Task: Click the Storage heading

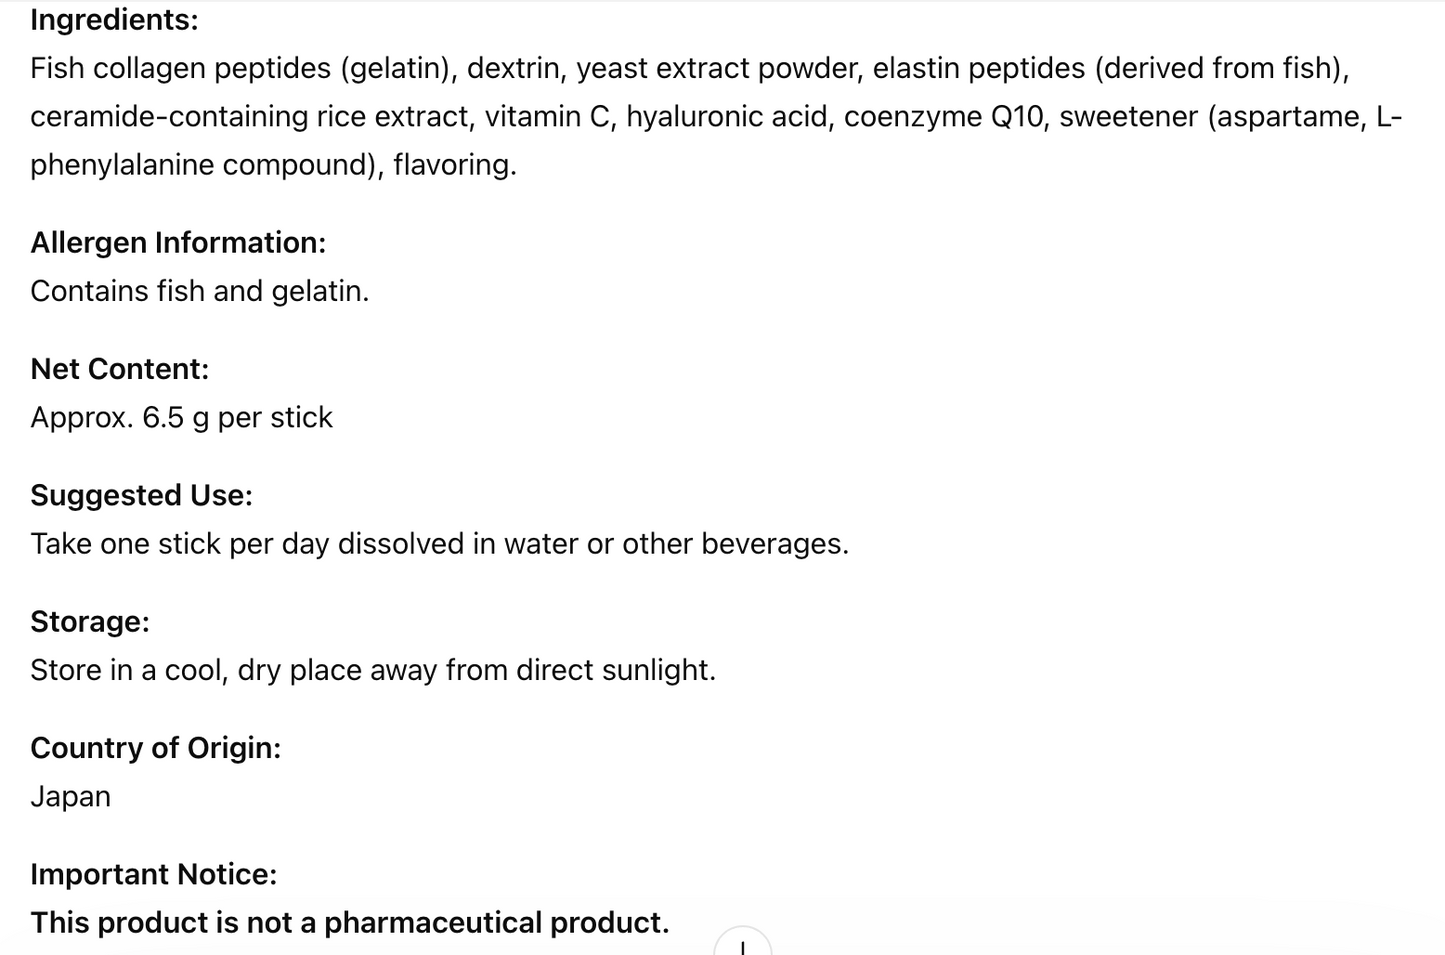Action: pyautogui.click(x=90, y=622)
